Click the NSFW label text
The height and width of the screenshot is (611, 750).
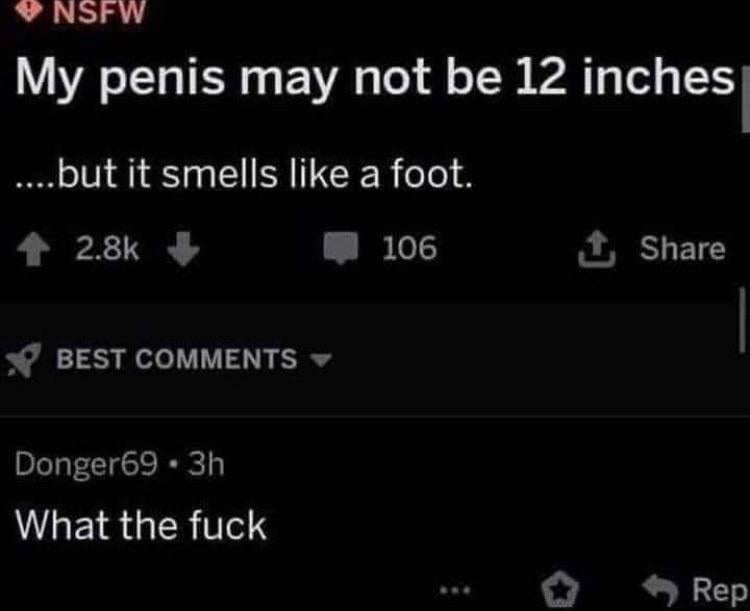point(99,14)
